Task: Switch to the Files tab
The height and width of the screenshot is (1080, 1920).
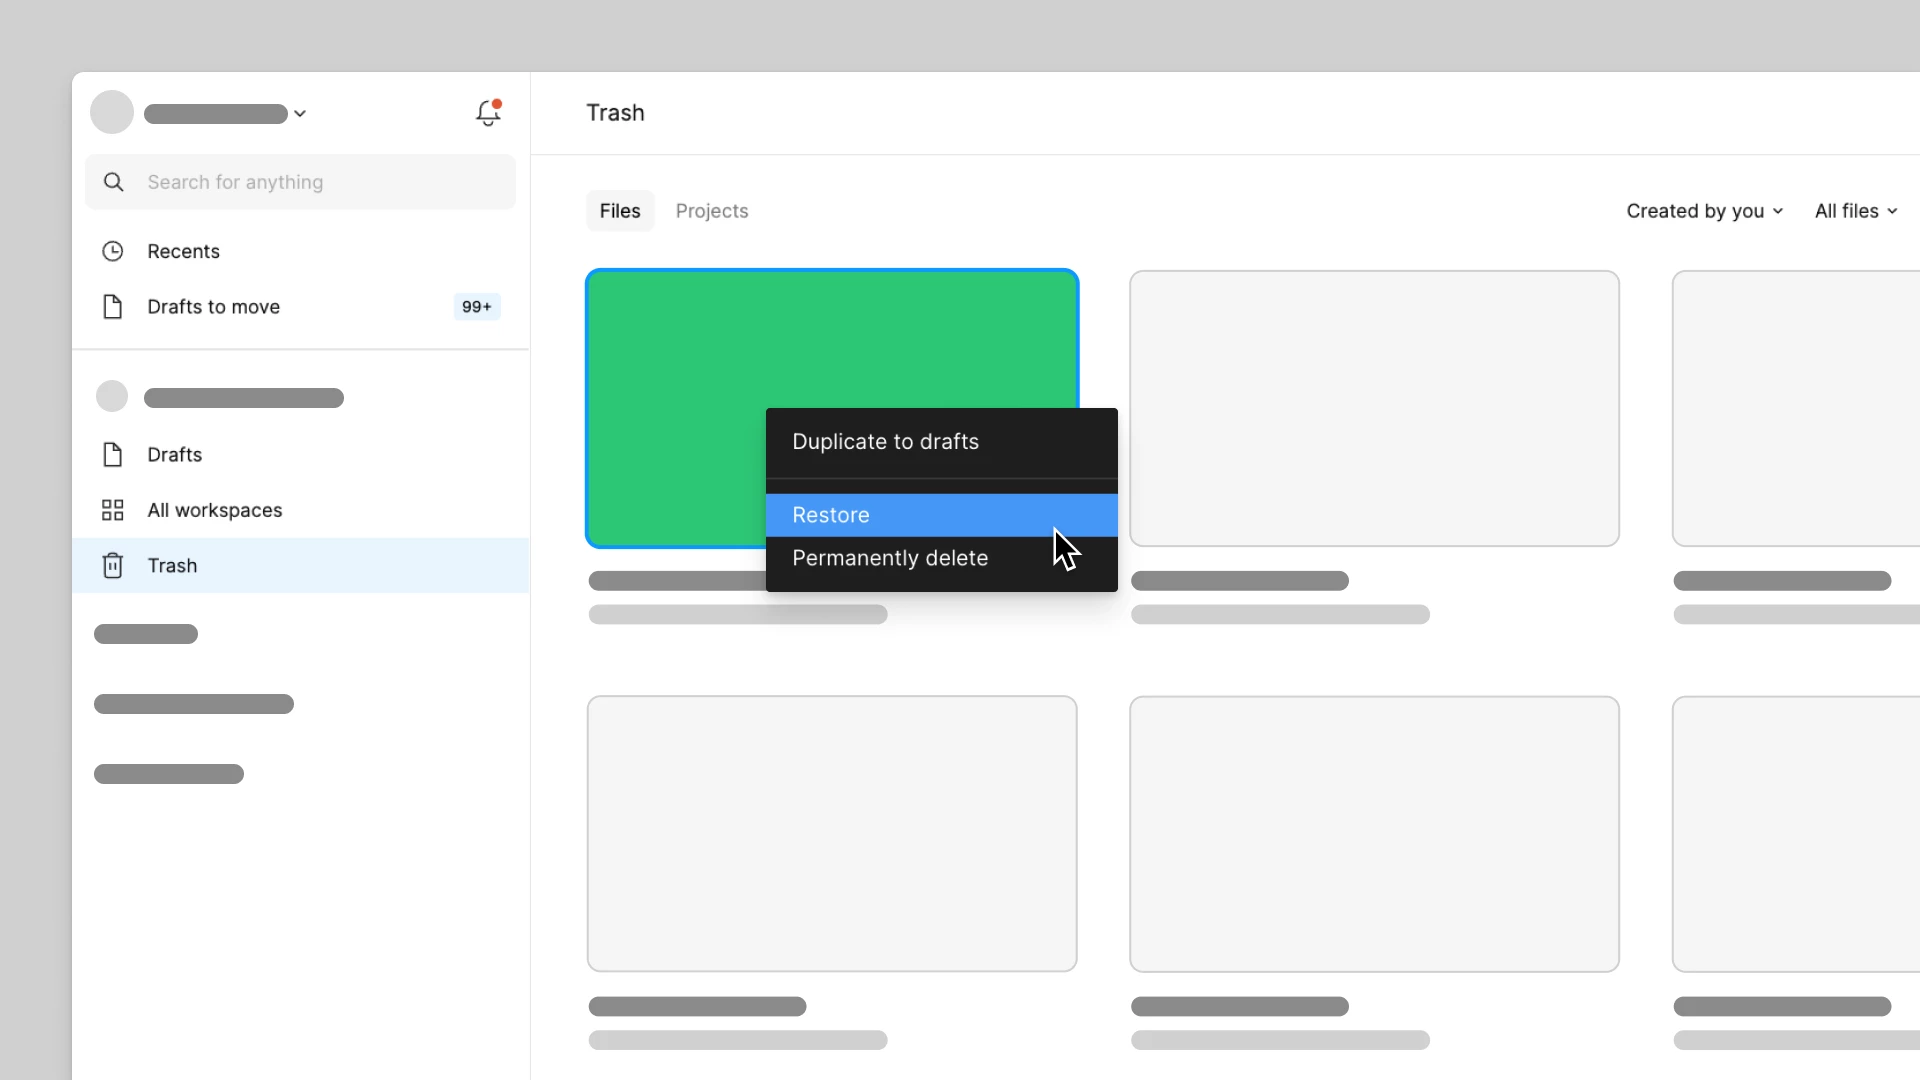Action: point(620,211)
